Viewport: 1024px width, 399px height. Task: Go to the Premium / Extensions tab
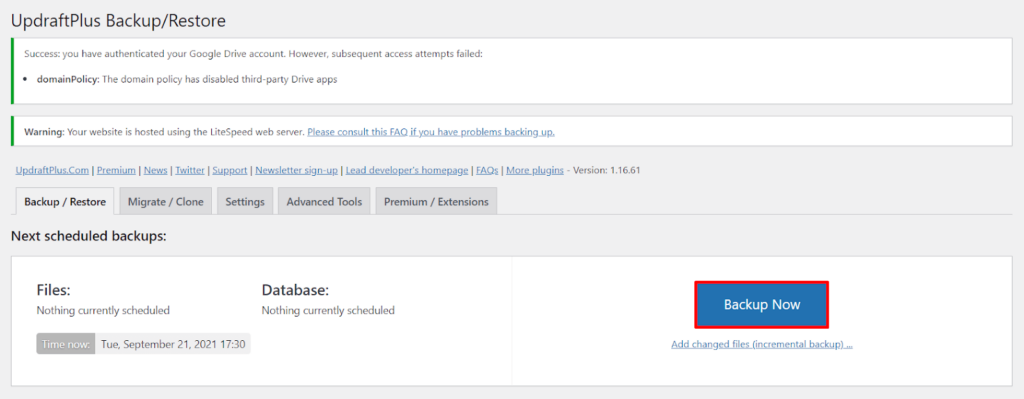coord(436,202)
